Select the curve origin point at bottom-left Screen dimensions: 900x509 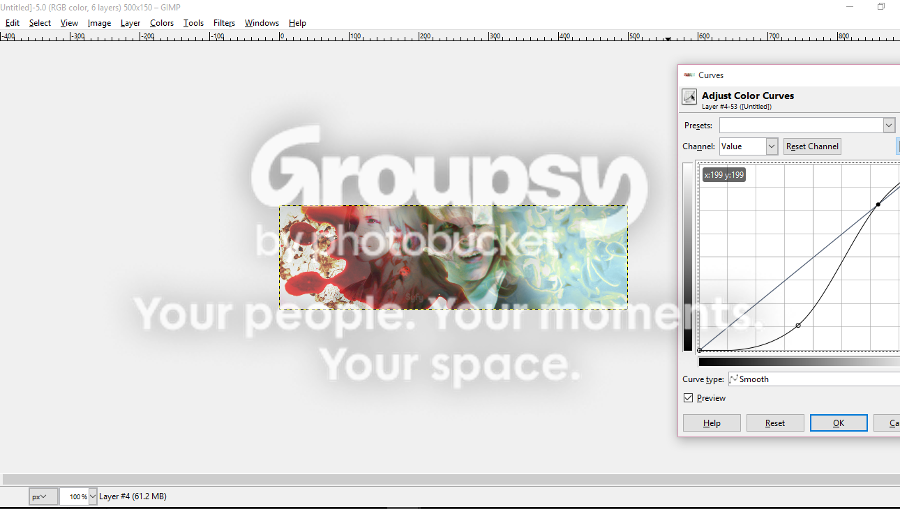699,350
